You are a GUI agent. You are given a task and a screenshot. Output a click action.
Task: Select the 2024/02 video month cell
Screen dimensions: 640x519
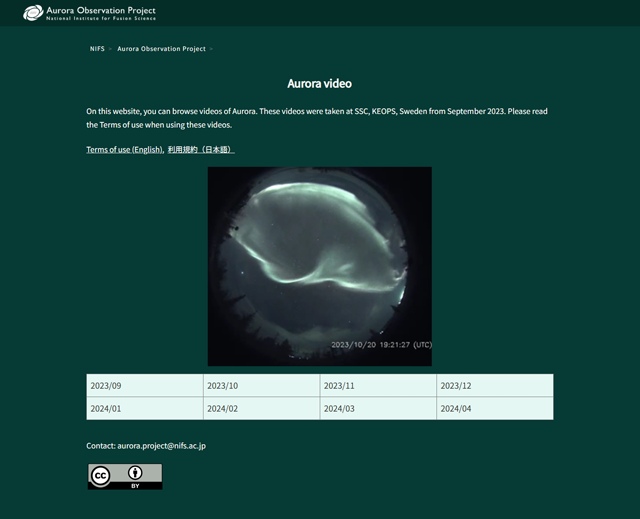[262, 408]
